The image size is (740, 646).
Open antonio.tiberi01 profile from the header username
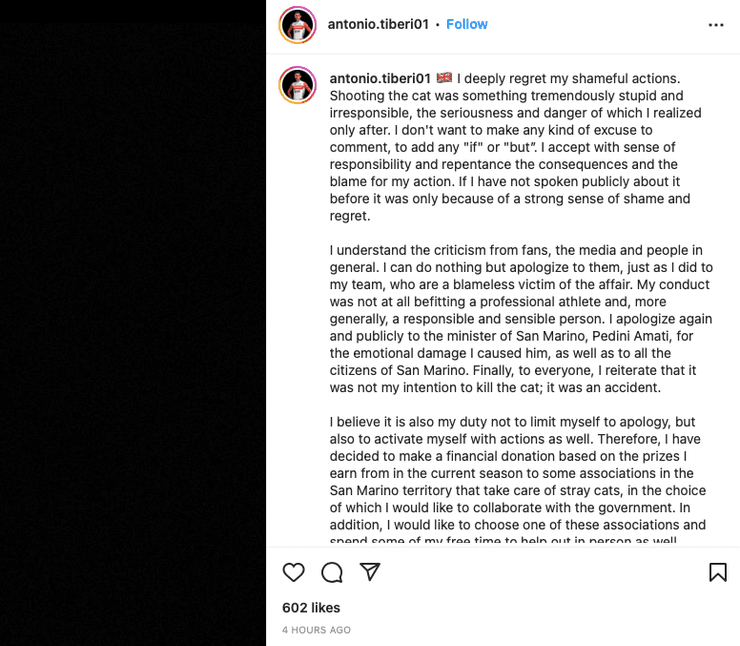click(x=378, y=24)
